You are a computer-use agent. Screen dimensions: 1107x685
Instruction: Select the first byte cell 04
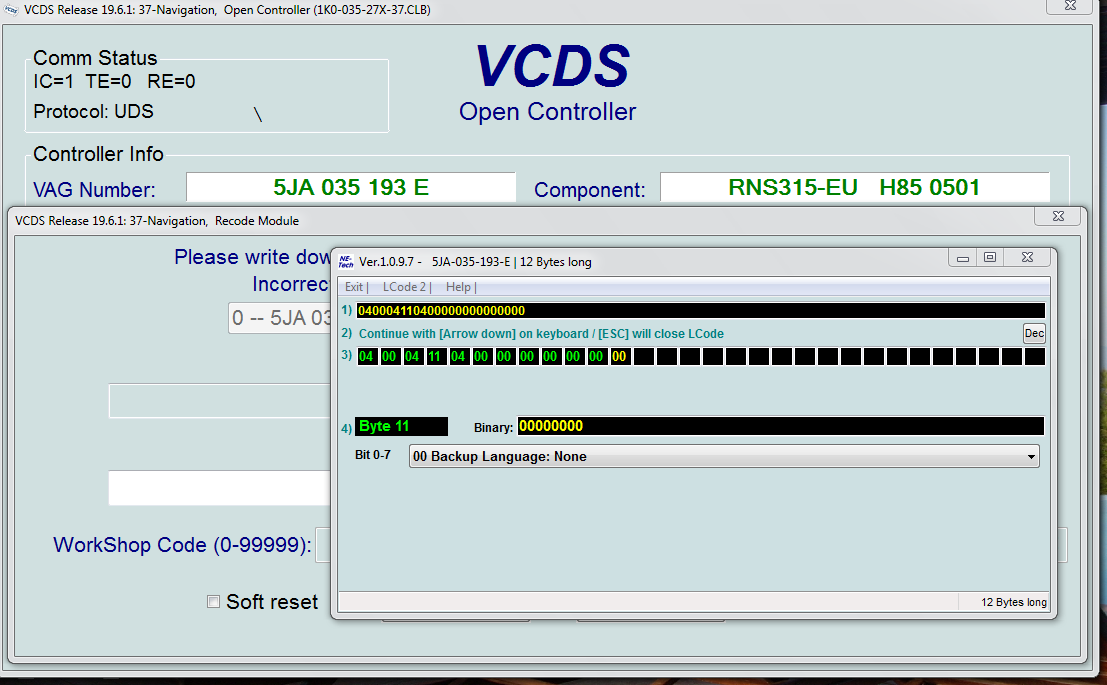tap(366, 357)
